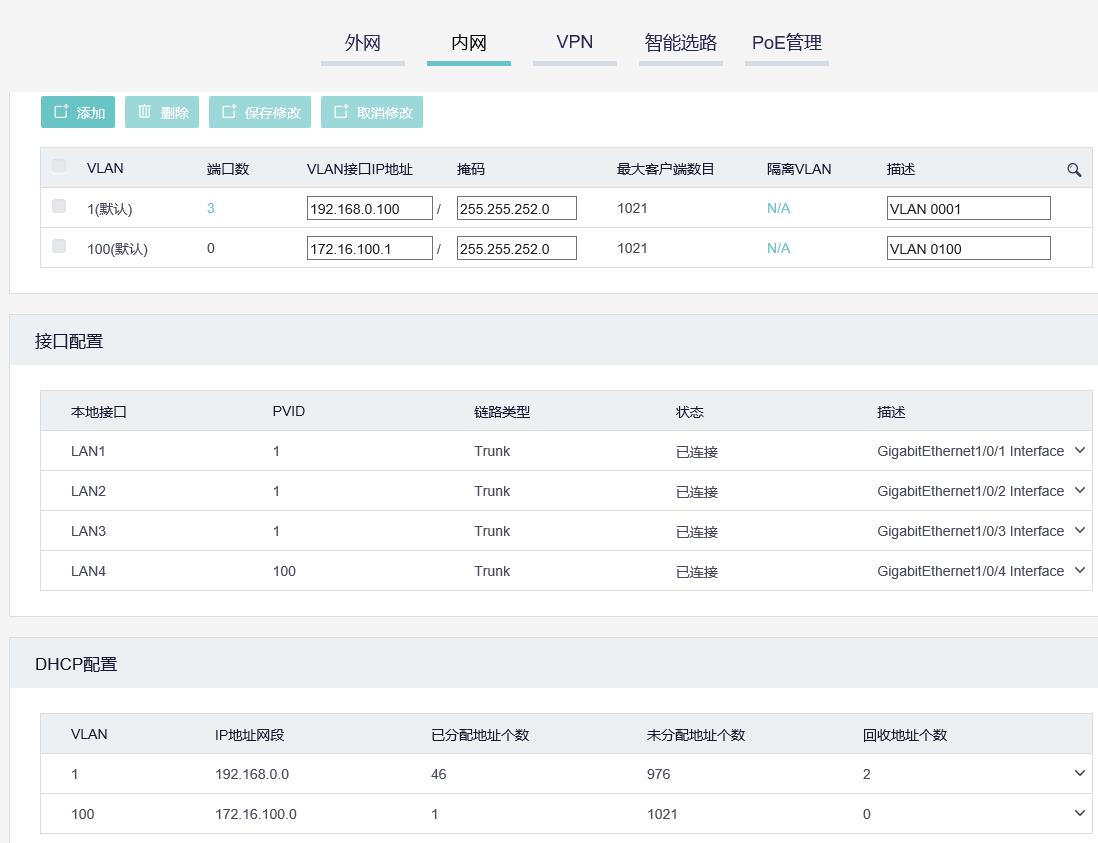Go to the 智能选路 tab
Screen dimensions: 1098x843
tap(681, 43)
